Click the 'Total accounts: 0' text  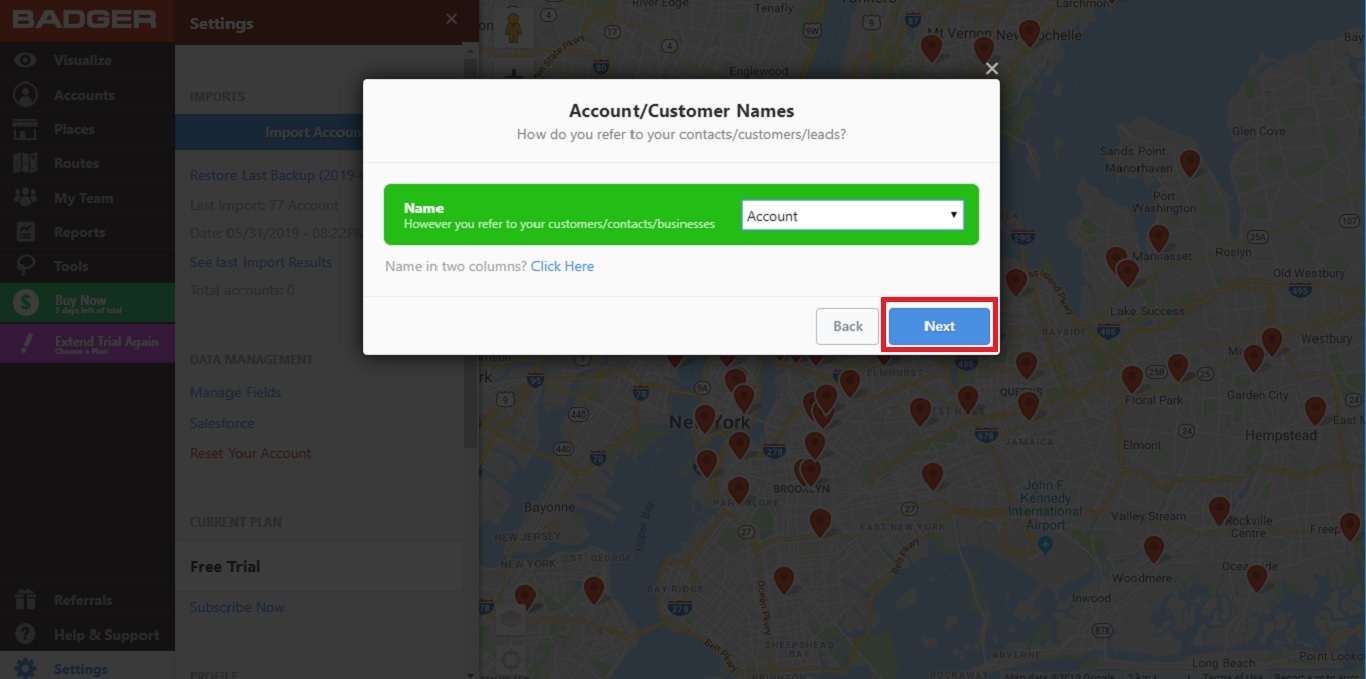242,290
